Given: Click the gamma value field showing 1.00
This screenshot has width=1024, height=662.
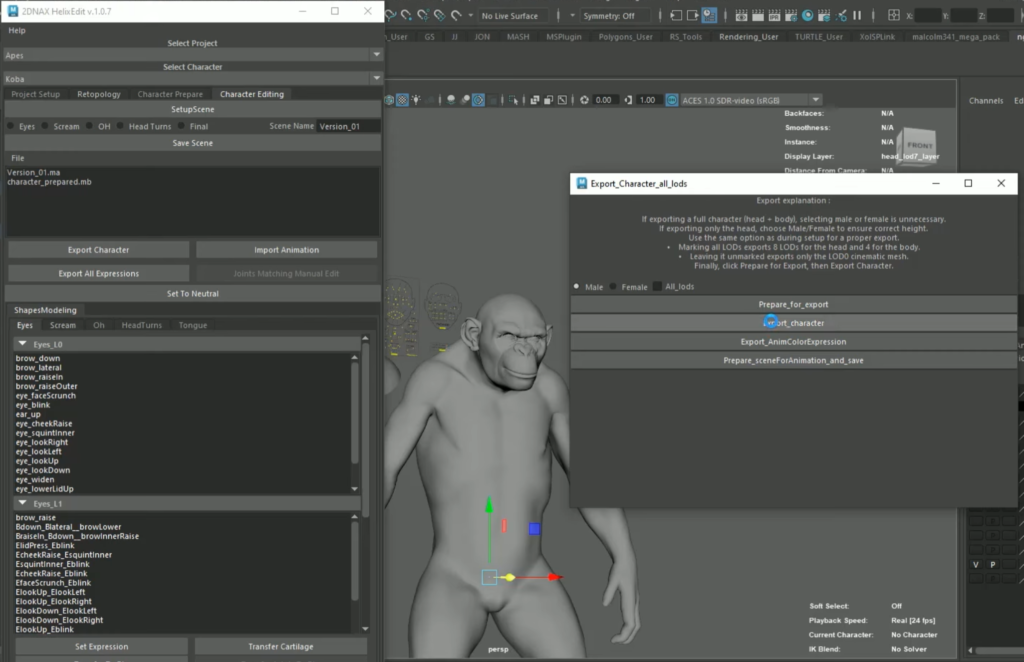Looking at the screenshot, I should click(647, 100).
